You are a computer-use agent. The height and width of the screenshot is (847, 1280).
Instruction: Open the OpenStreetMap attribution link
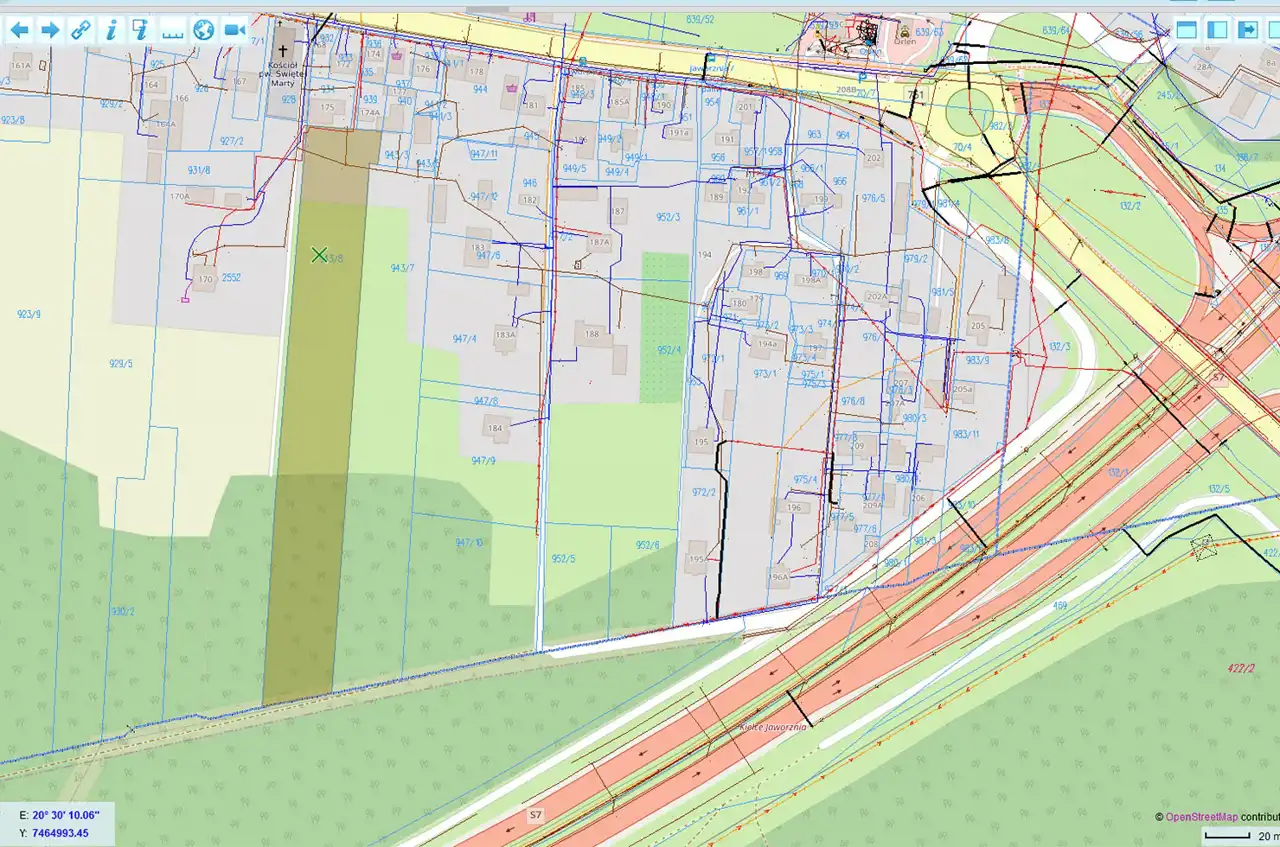(1201, 817)
